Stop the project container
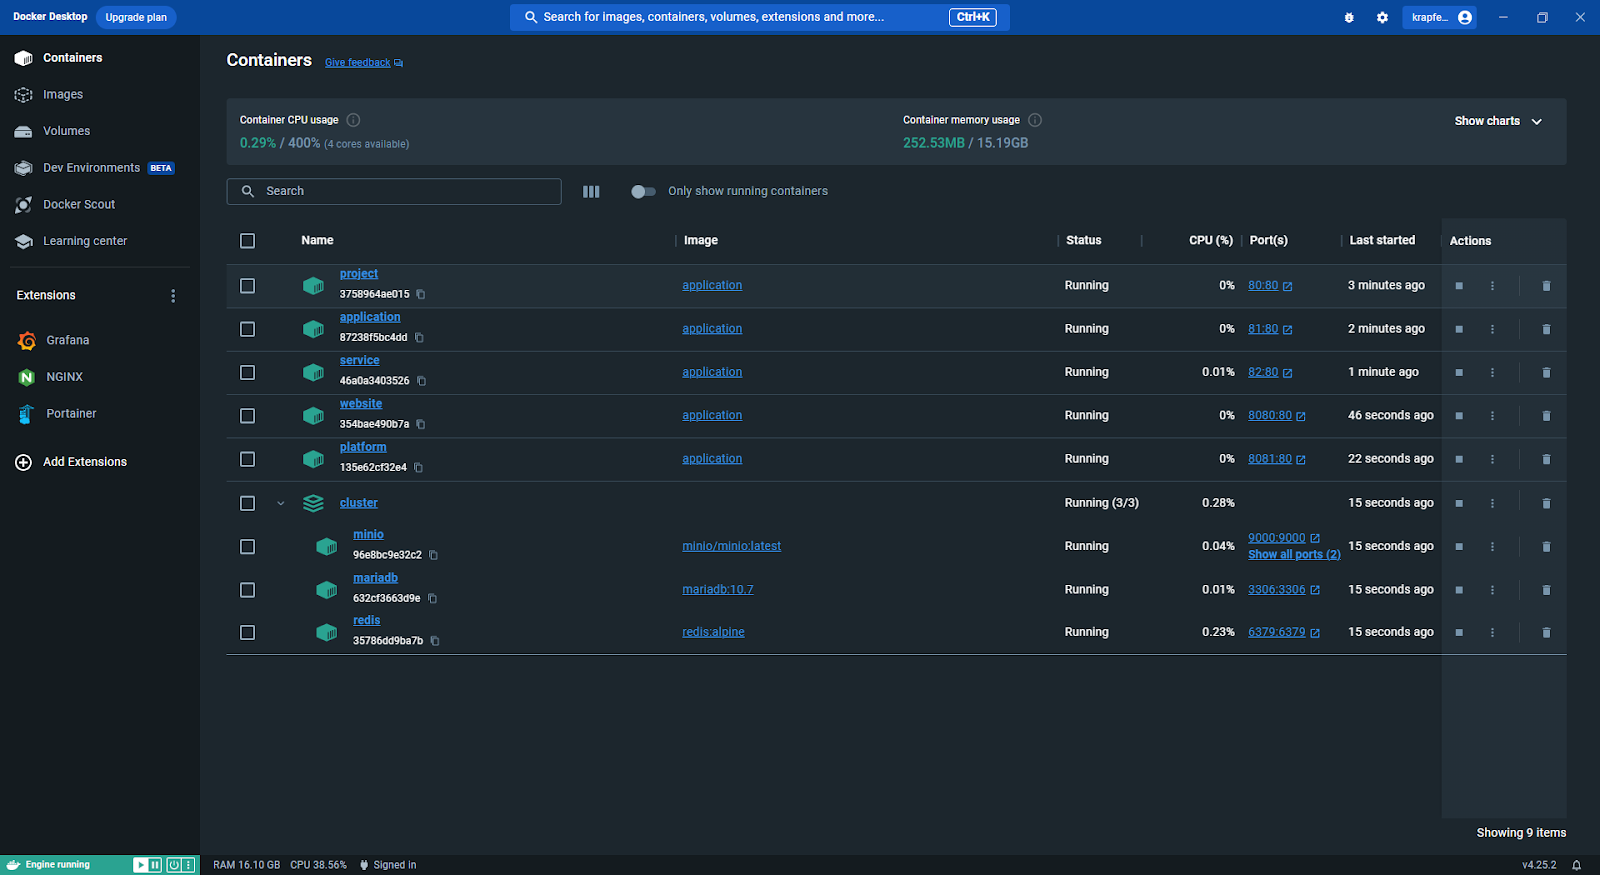The height and width of the screenshot is (875, 1600). click(1459, 286)
